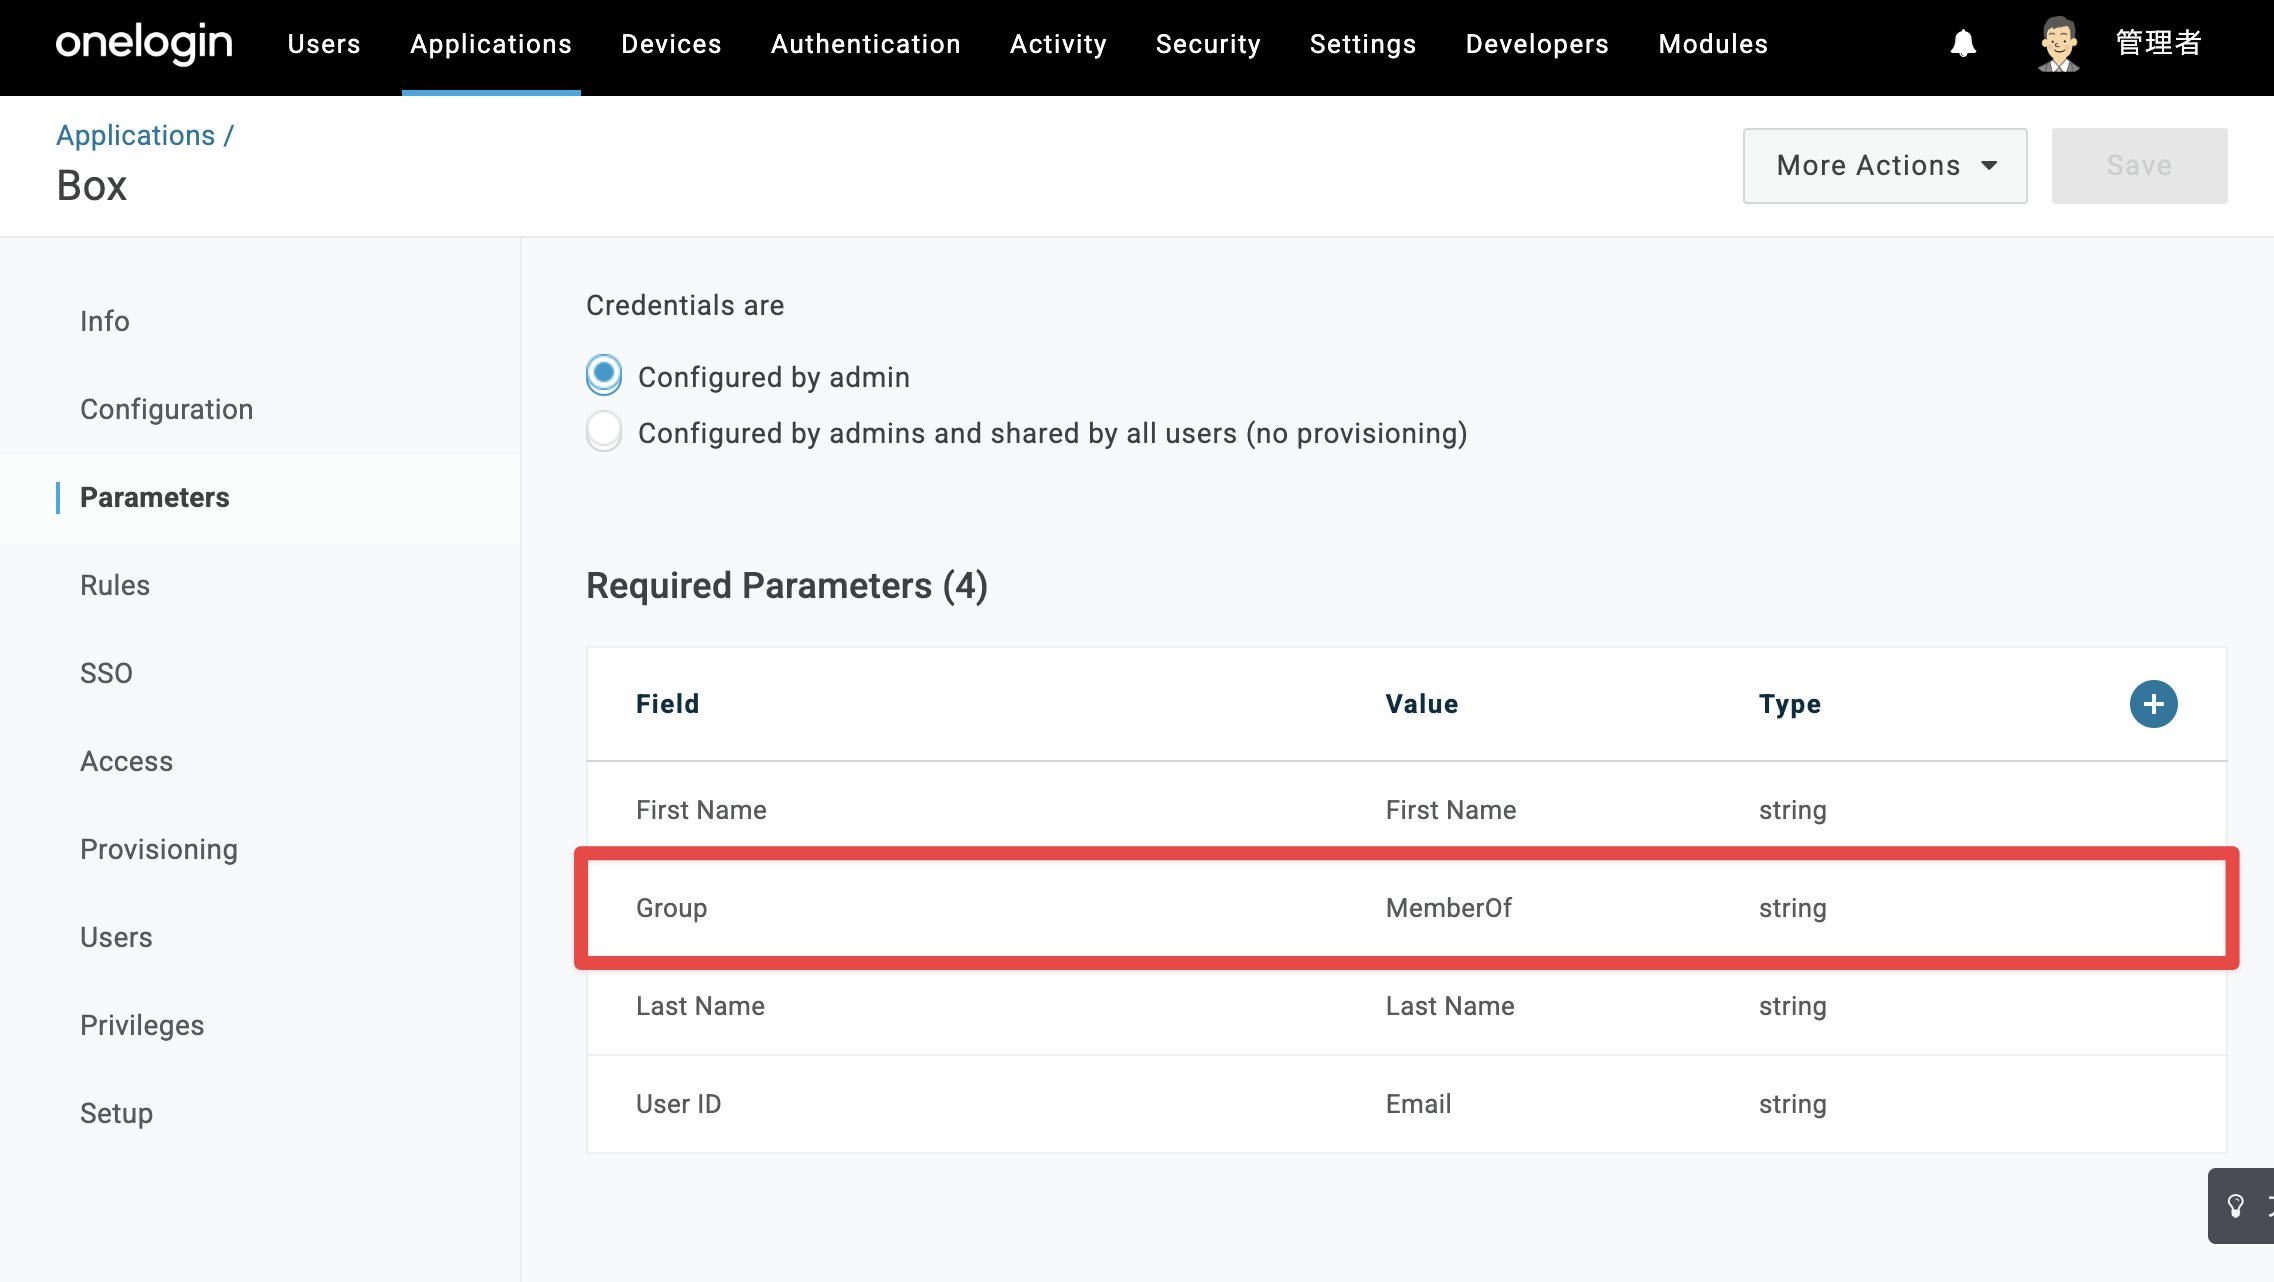Open the First Name parameter row
The width and height of the screenshot is (2274, 1282).
tap(1406, 810)
